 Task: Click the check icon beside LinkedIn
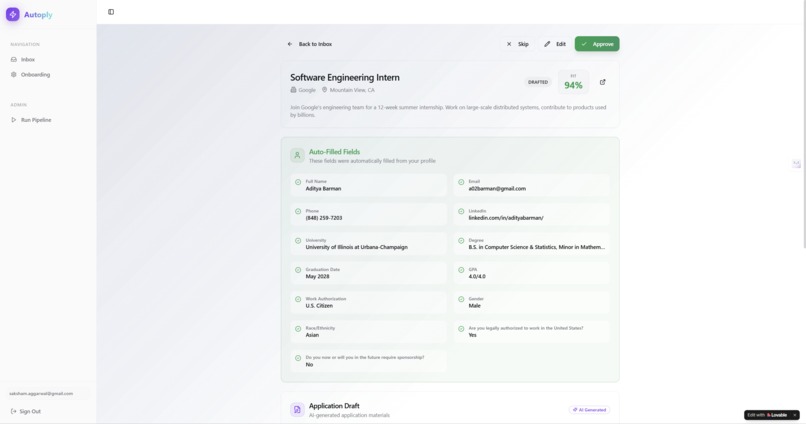click(x=461, y=211)
